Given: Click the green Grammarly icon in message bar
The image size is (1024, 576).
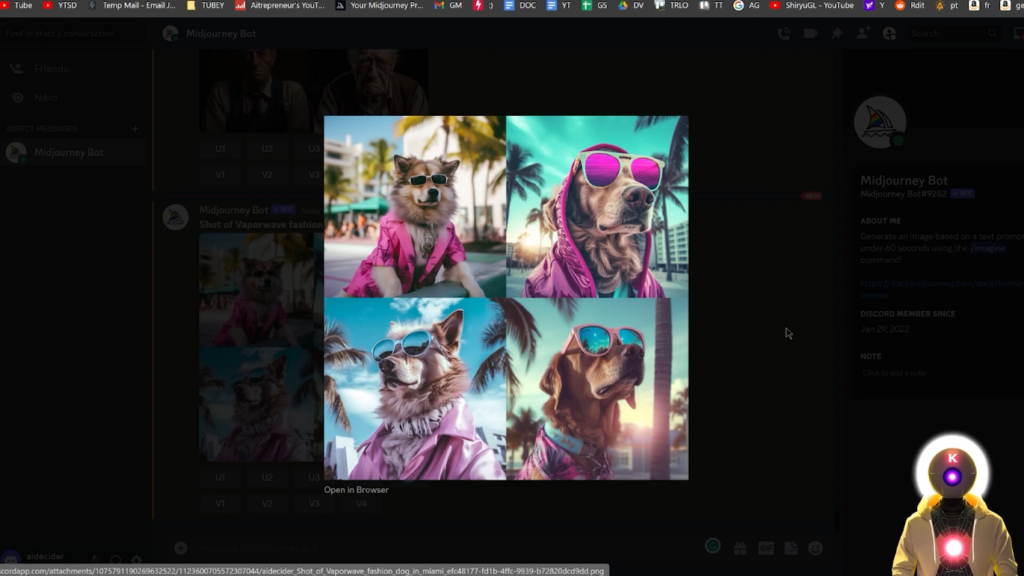Looking at the screenshot, I should [712, 546].
